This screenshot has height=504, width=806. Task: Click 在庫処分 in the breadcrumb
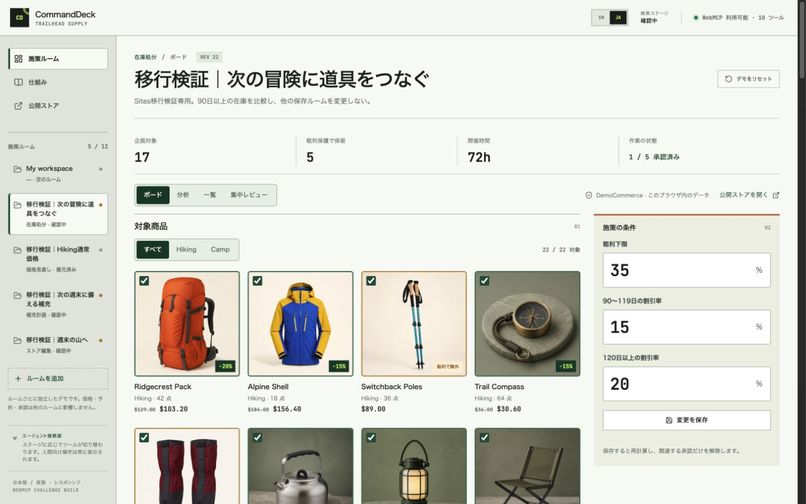[145, 57]
